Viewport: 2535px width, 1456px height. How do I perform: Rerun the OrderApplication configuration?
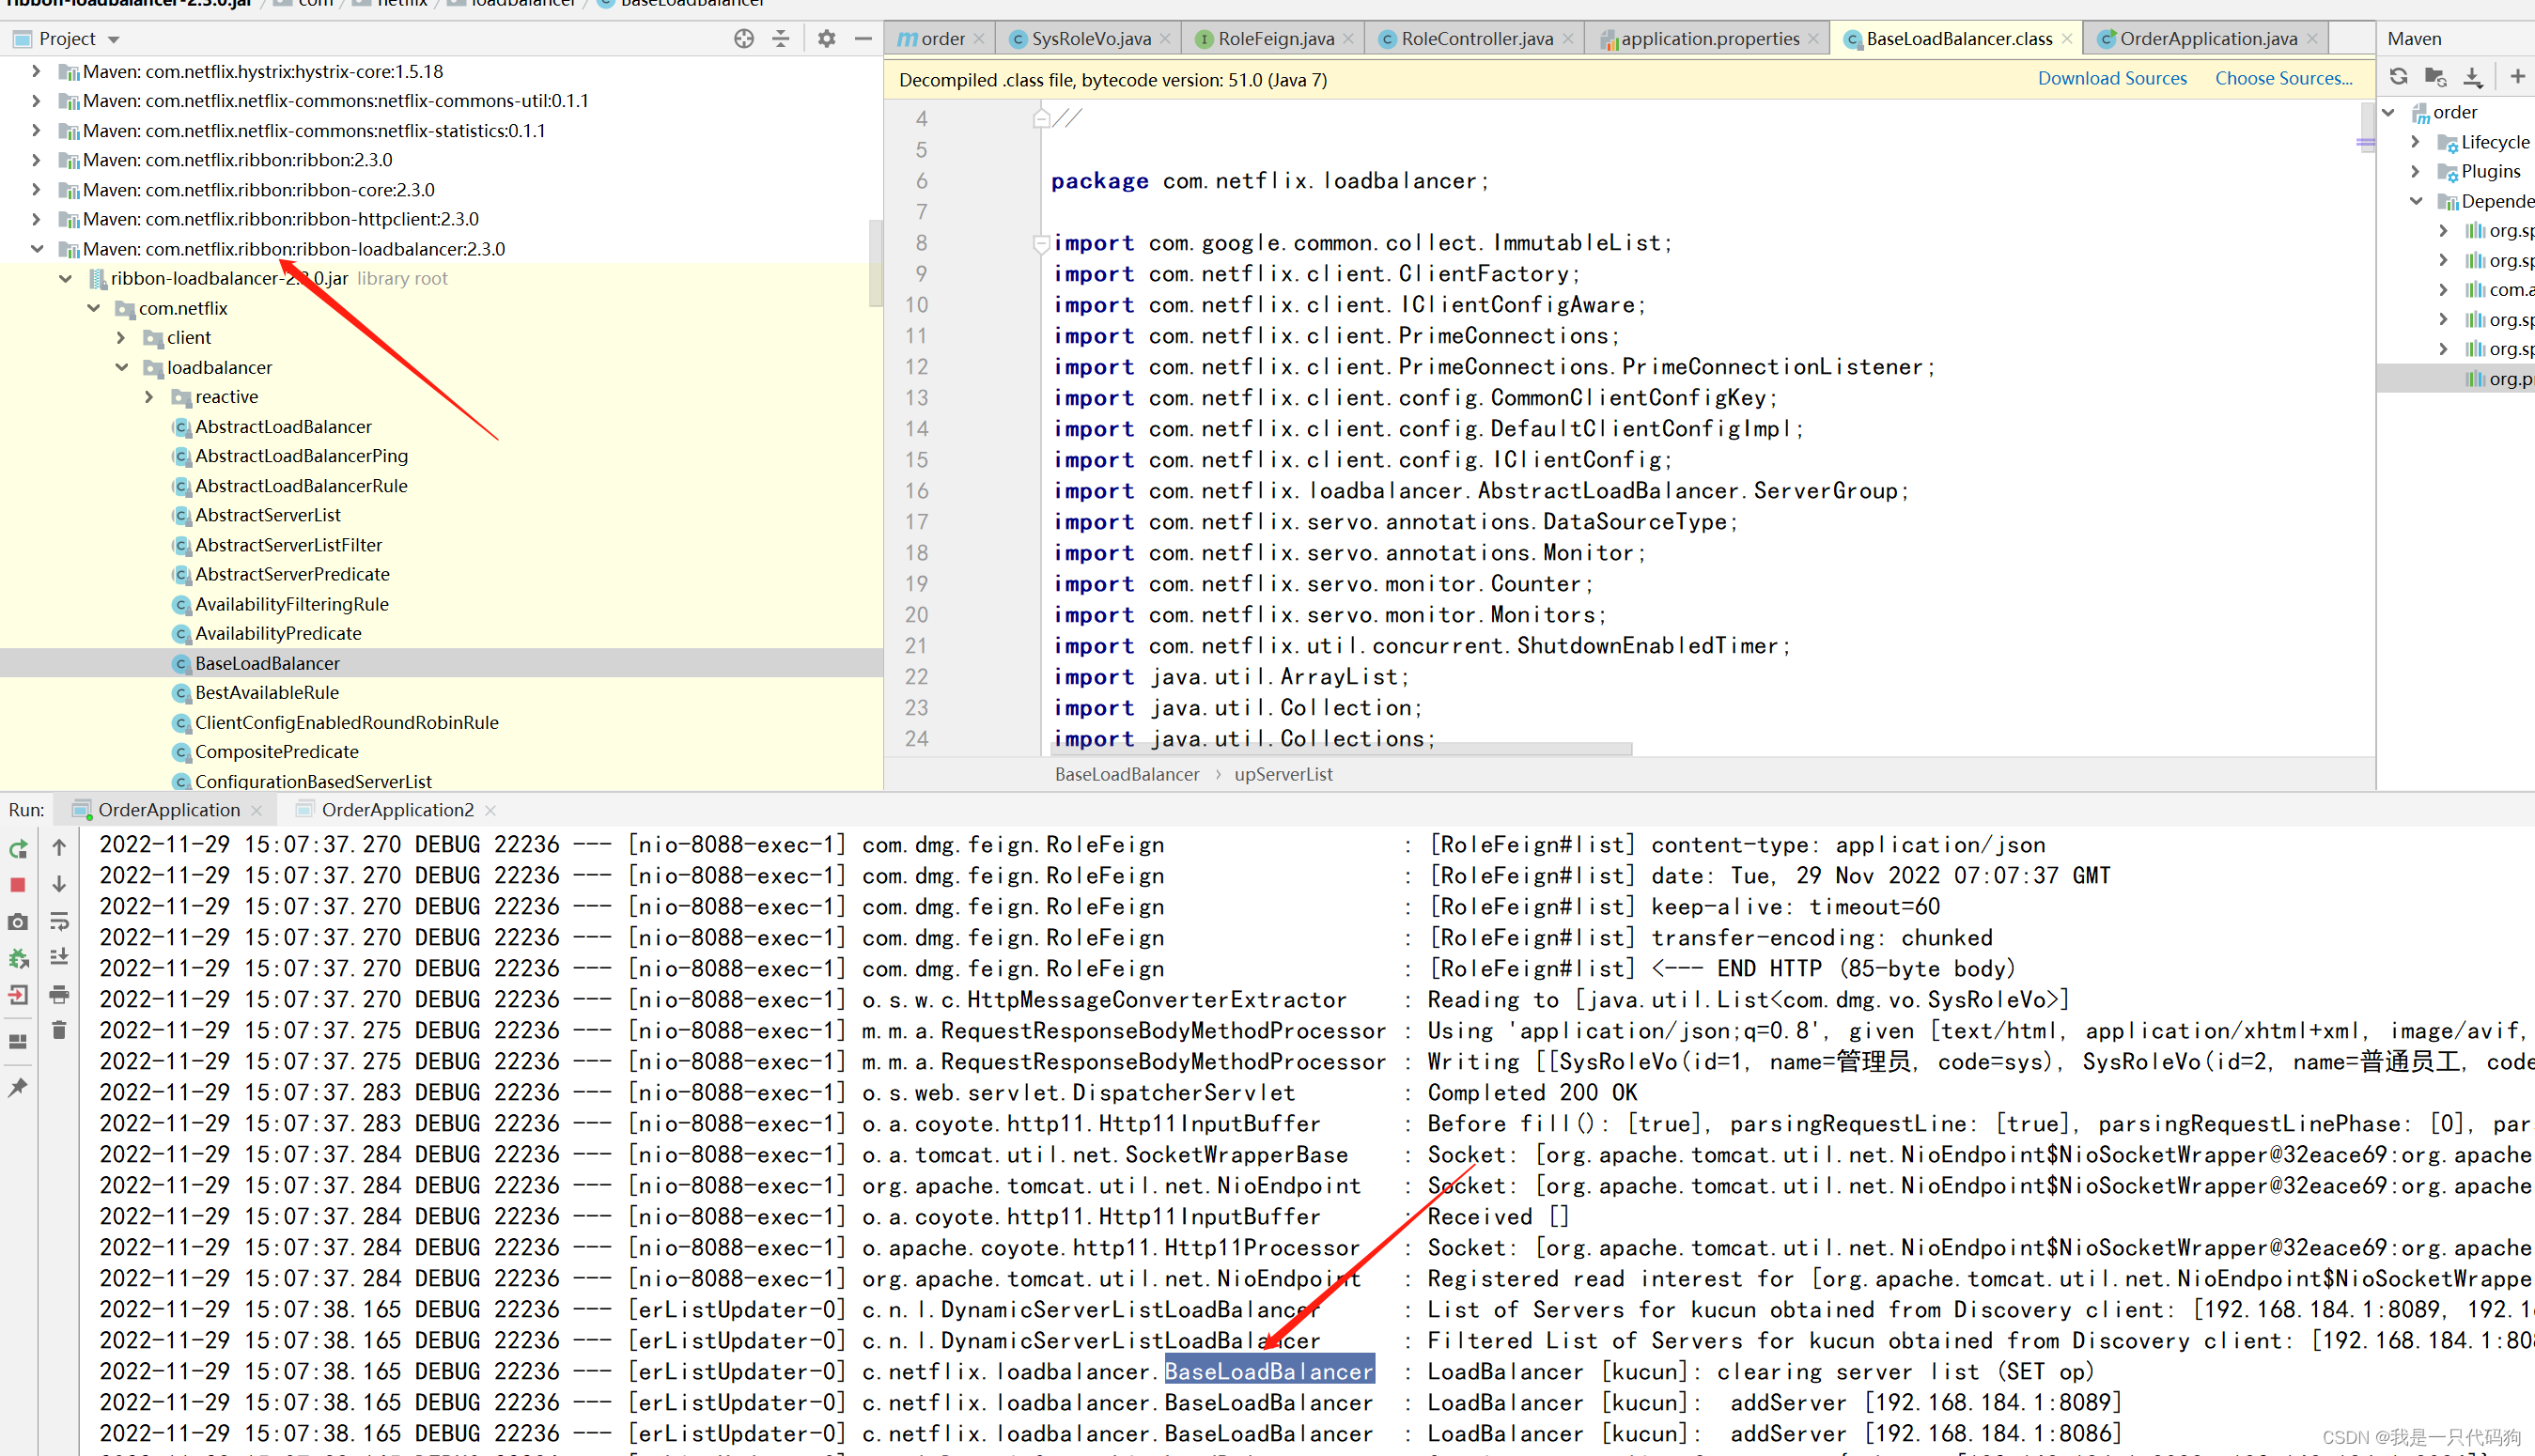[x=18, y=849]
